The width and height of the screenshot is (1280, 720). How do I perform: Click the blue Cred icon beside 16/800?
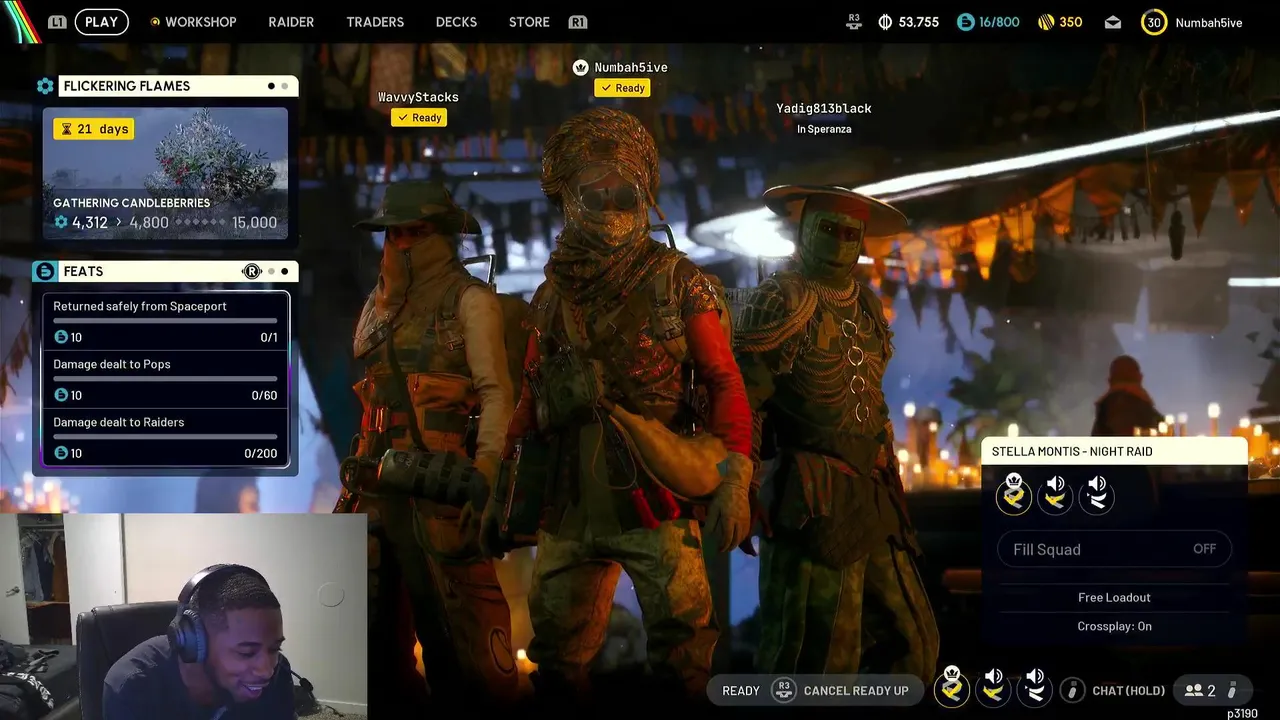[x=965, y=22]
